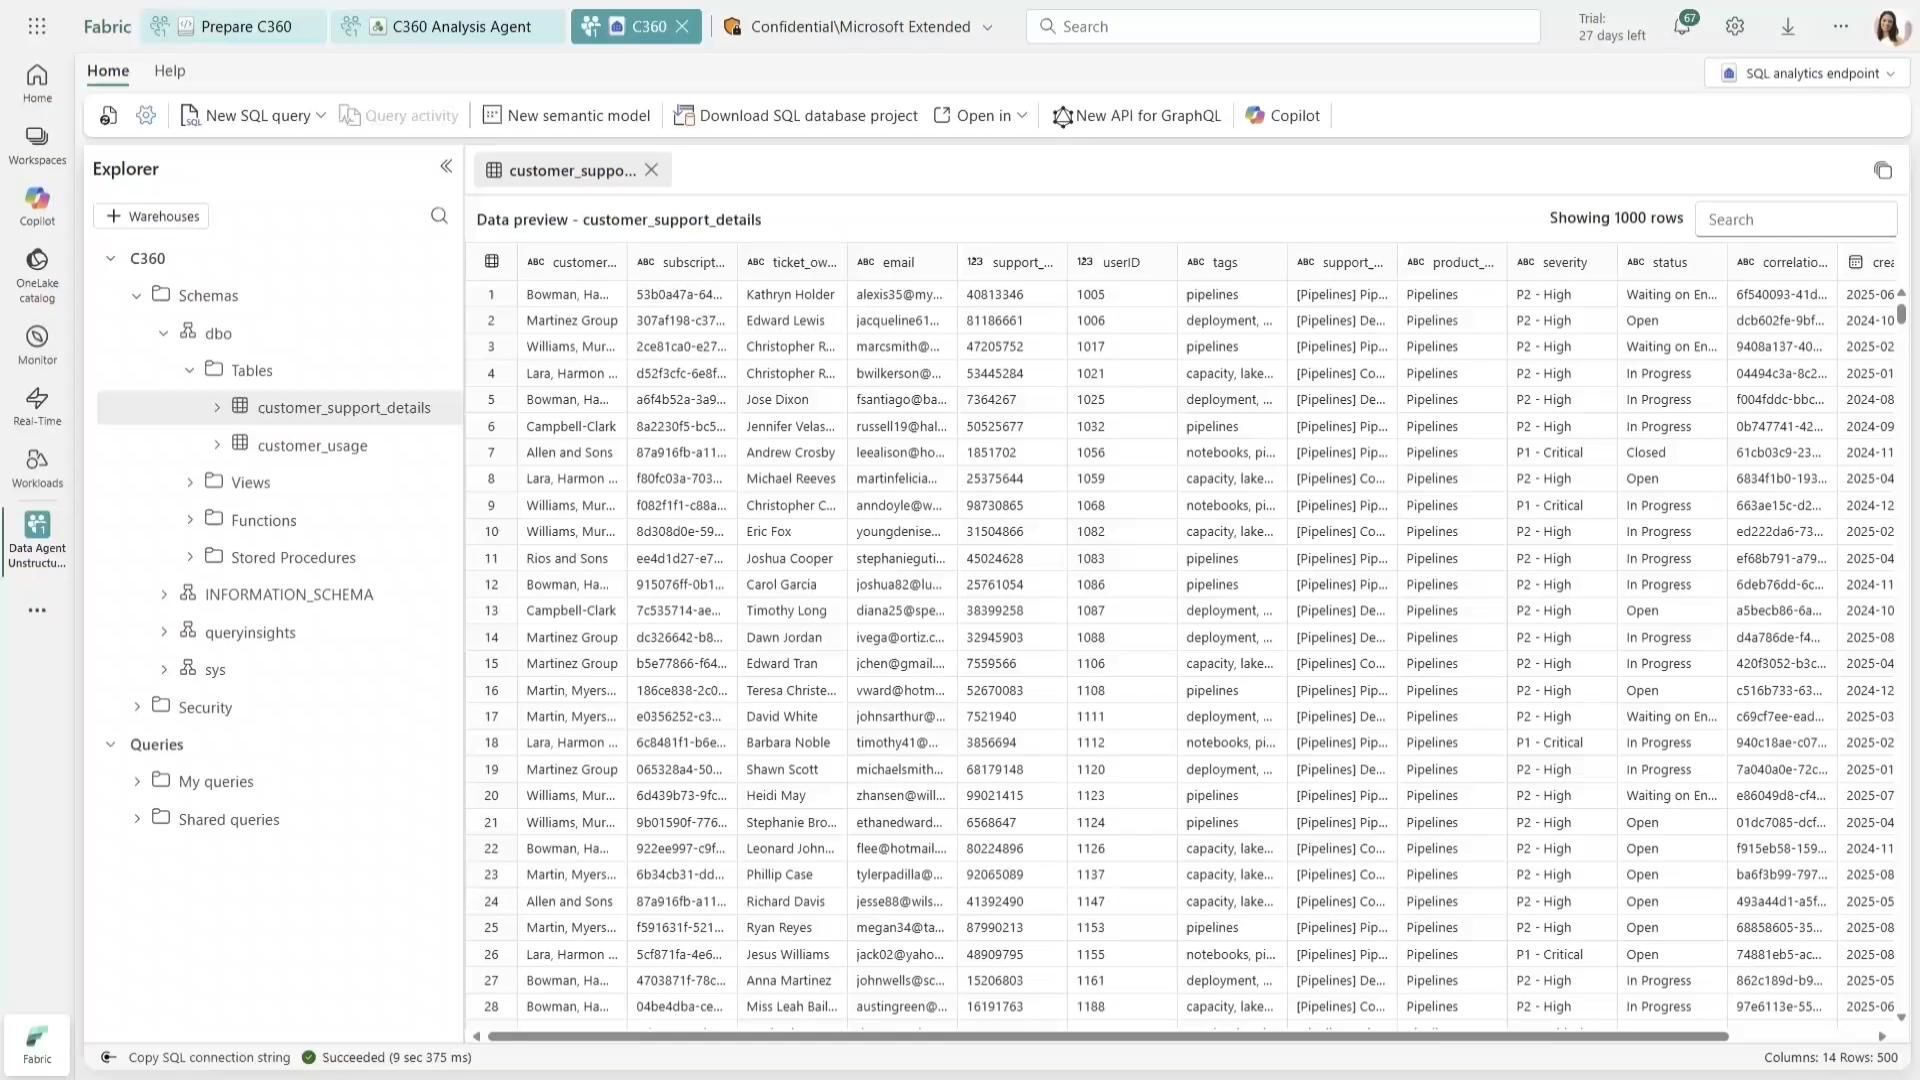Collapse the Explorer pane with double-chevron icon
The image size is (1920, 1080).
[x=446, y=167]
